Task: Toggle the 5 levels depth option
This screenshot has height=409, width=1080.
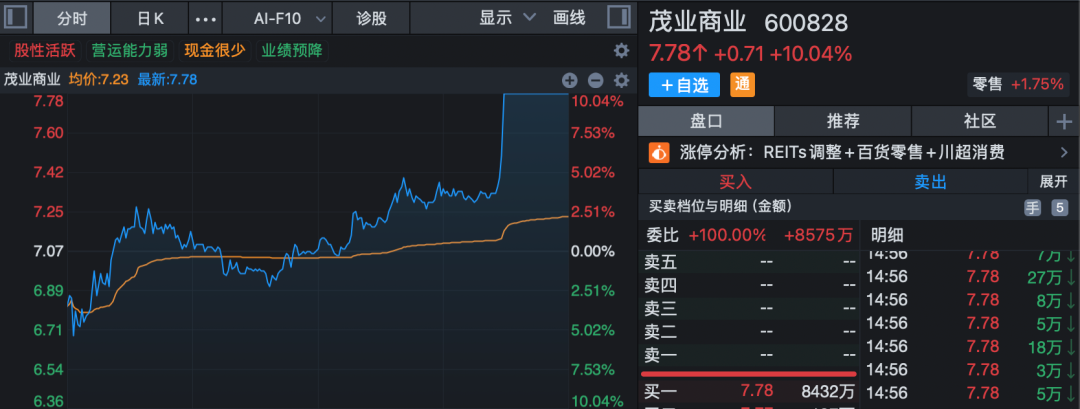Action: pyautogui.click(x=1059, y=208)
